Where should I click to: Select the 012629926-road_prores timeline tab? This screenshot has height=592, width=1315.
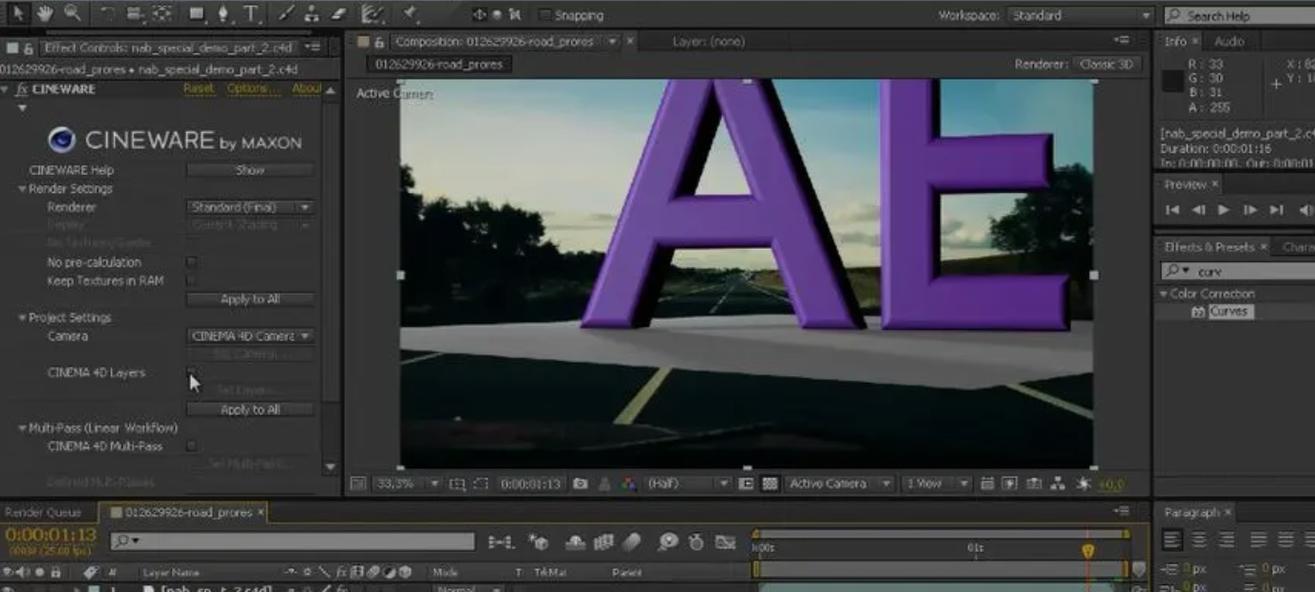pyautogui.click(x=188, y=512)
